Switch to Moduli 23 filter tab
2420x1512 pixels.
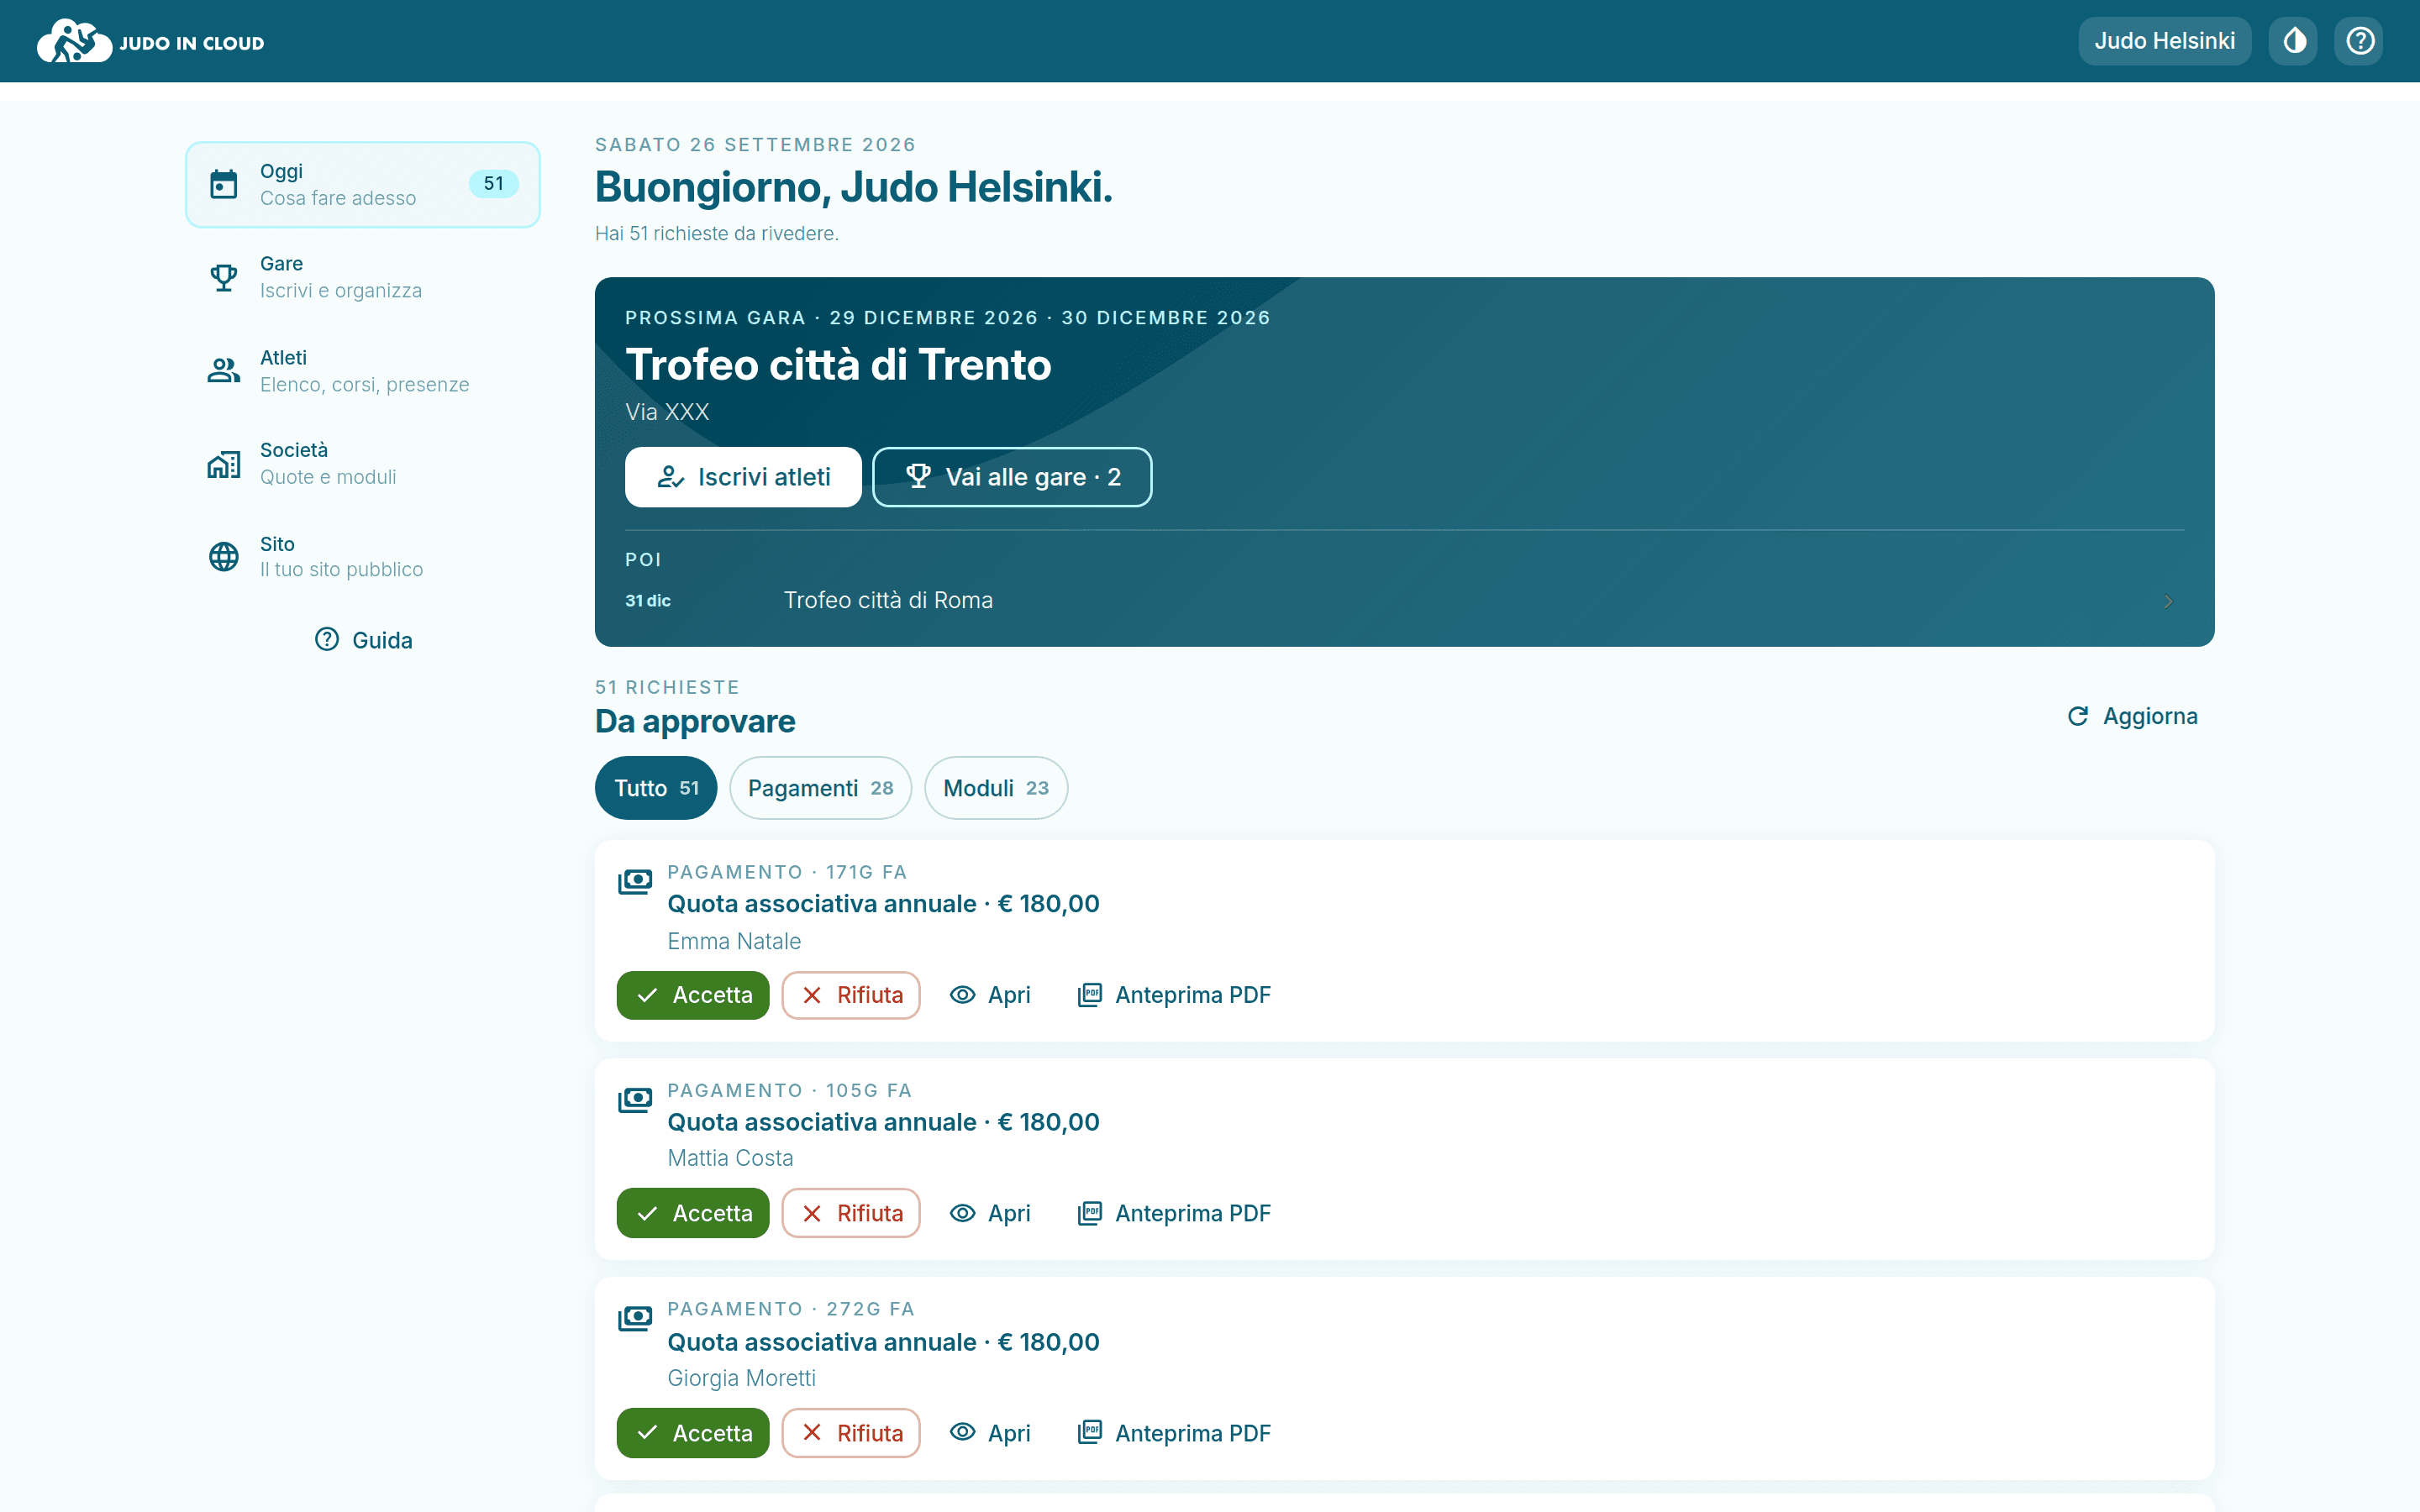tap(996, 788)
